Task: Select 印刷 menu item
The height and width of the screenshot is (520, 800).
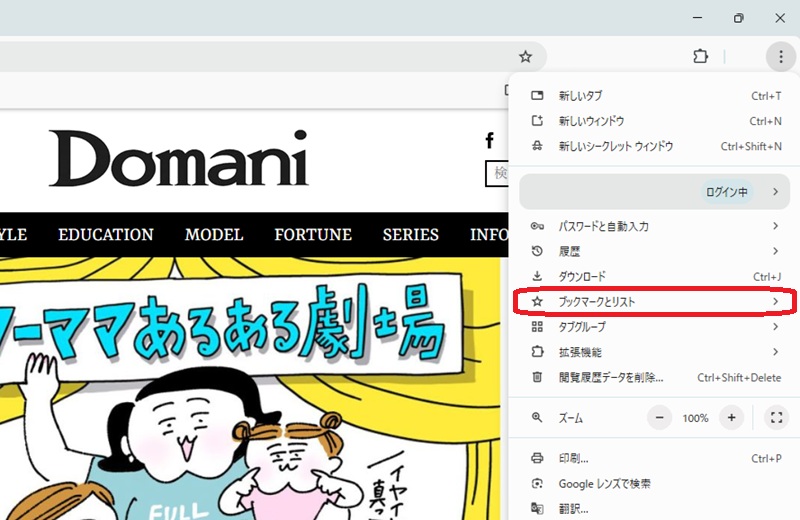Action: (x=654, y=458)
